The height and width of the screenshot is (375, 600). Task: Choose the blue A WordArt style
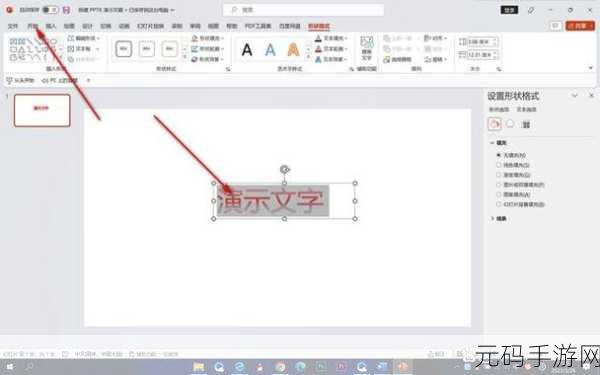(270, 50)
